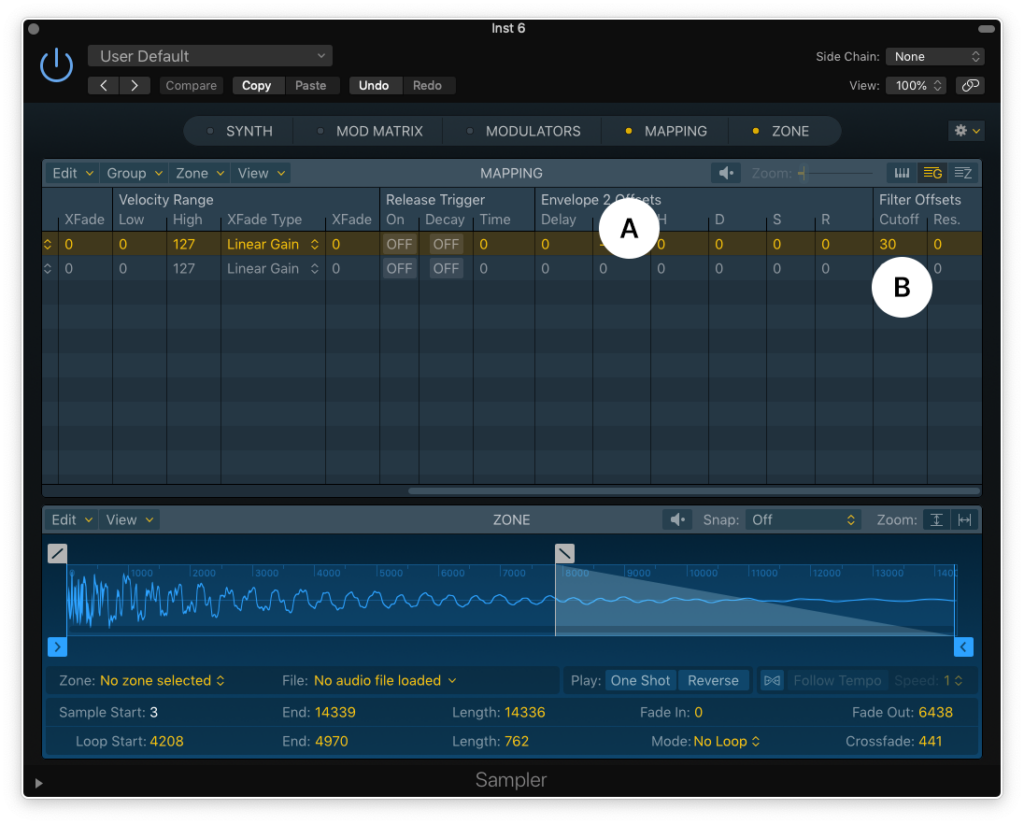The image size is (1024, 824).
Task: Switch Mapping to Key Mapping Editor view
Action: pyautogui.click(x=901, y=173)
